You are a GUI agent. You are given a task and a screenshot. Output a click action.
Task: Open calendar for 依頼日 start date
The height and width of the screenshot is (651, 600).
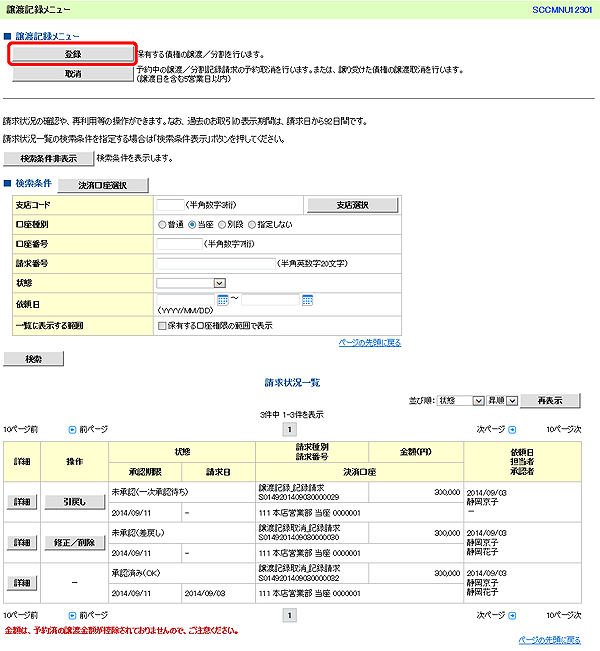(x=223, y=300)
